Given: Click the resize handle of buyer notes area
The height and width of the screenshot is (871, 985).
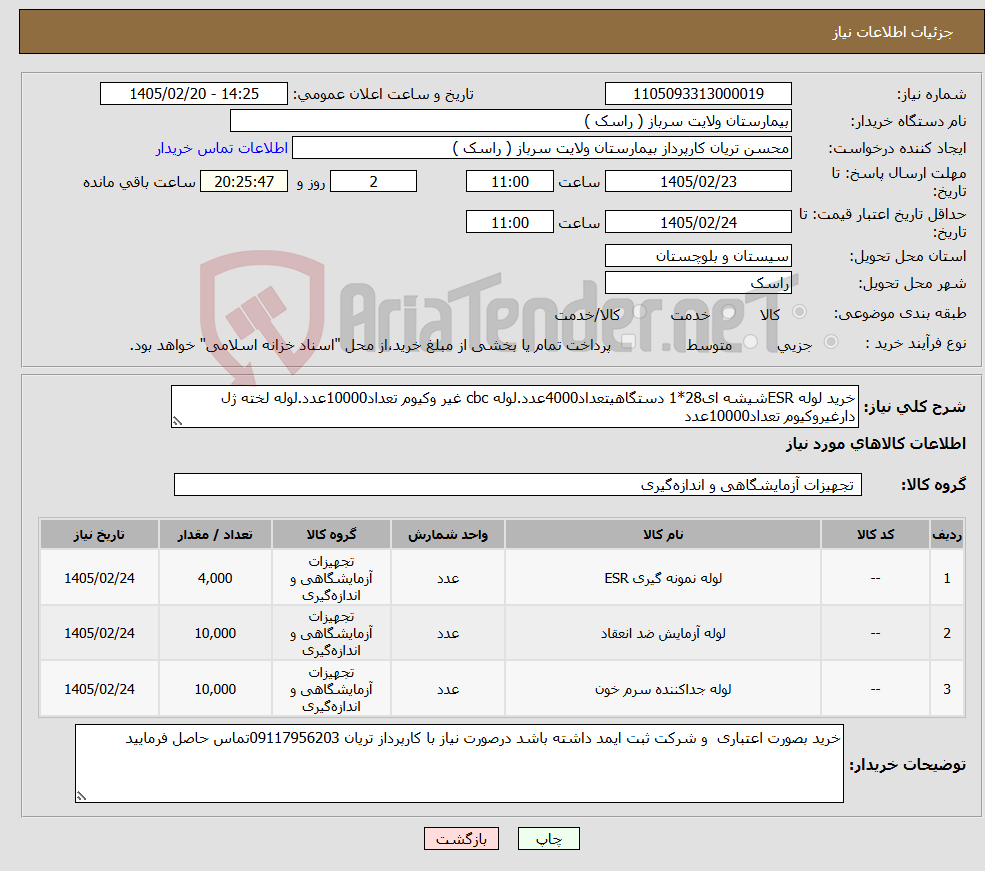Looking at the screenshot, I should click(x=81, y=796).
